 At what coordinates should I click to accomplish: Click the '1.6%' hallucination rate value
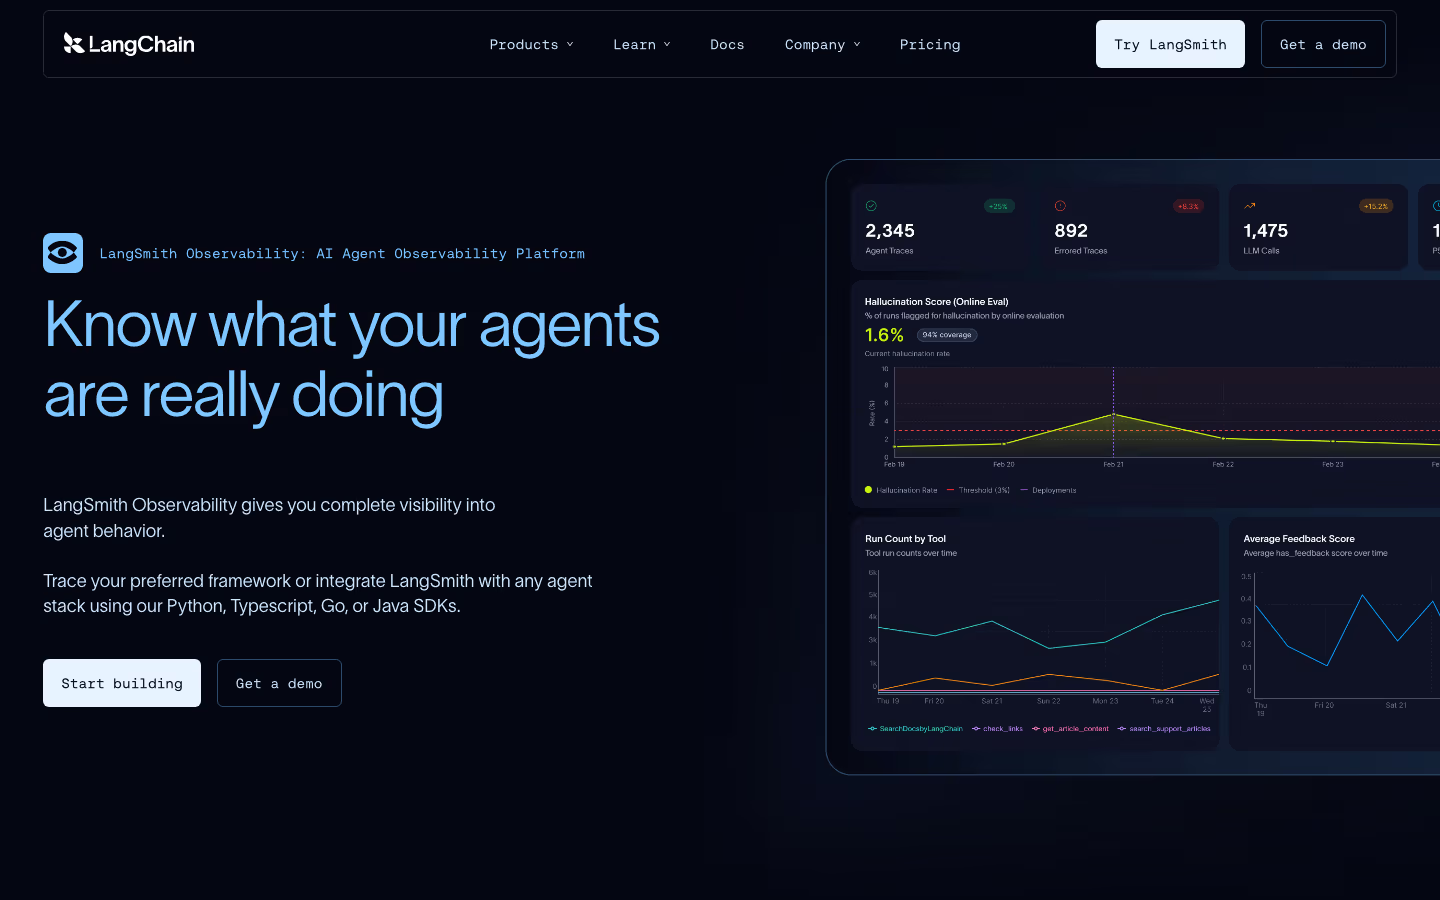[x=884, y=335]
